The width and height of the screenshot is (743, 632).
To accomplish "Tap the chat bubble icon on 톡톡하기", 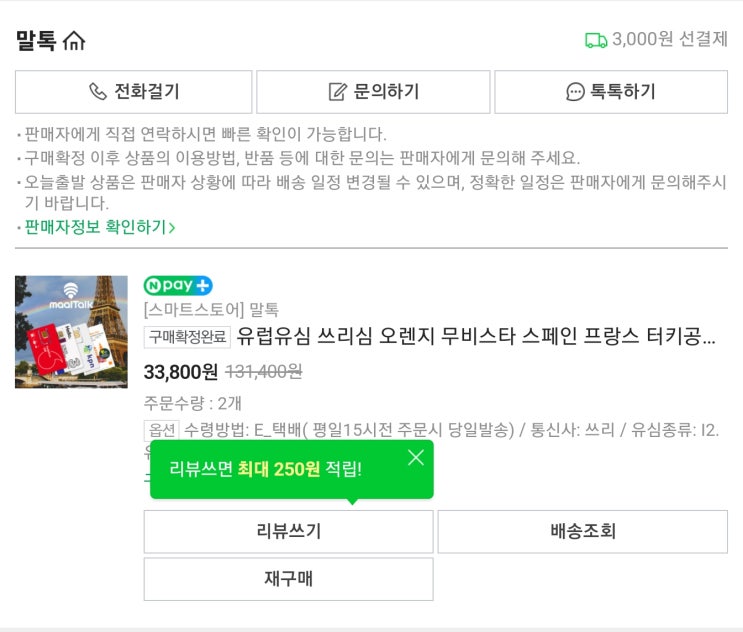I will pyautogui.click(x=575, y=92).
